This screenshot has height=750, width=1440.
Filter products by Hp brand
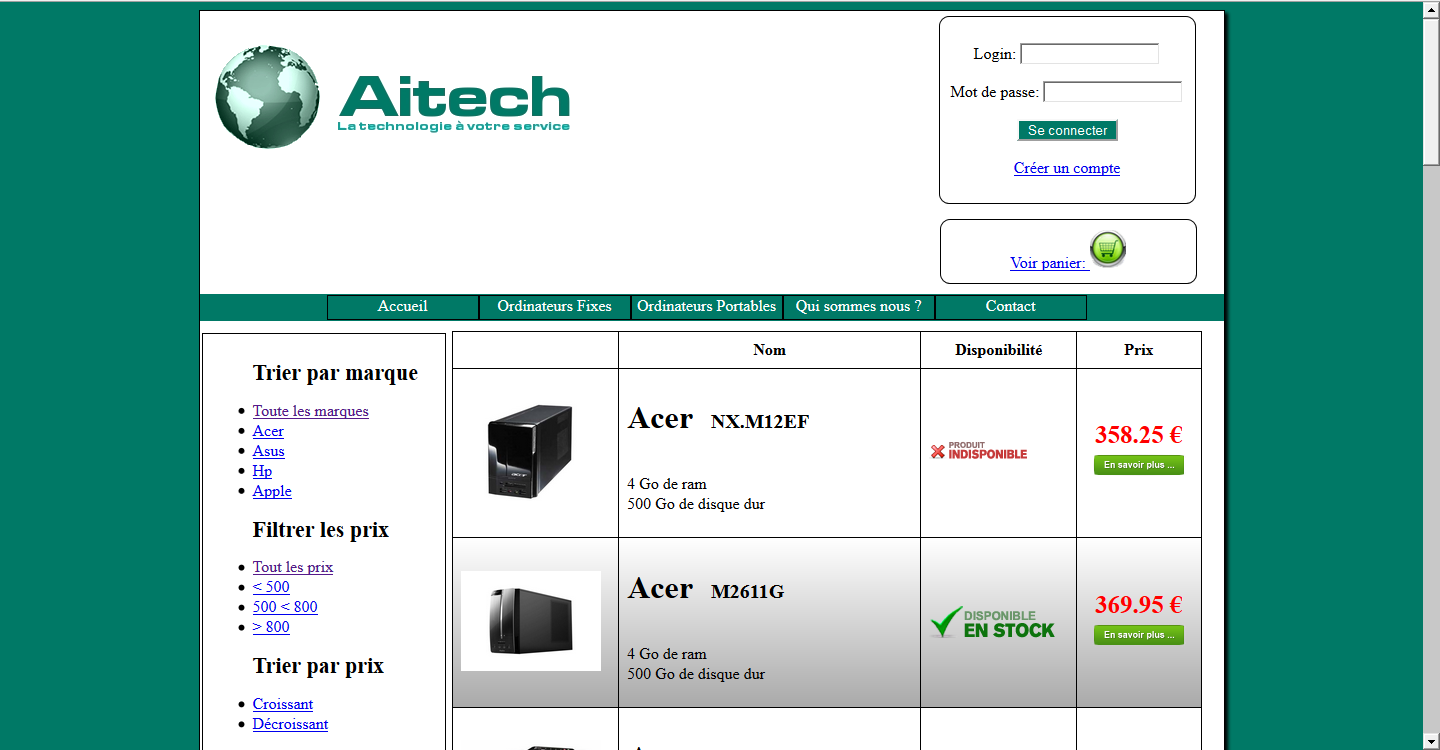pos(262,471)
